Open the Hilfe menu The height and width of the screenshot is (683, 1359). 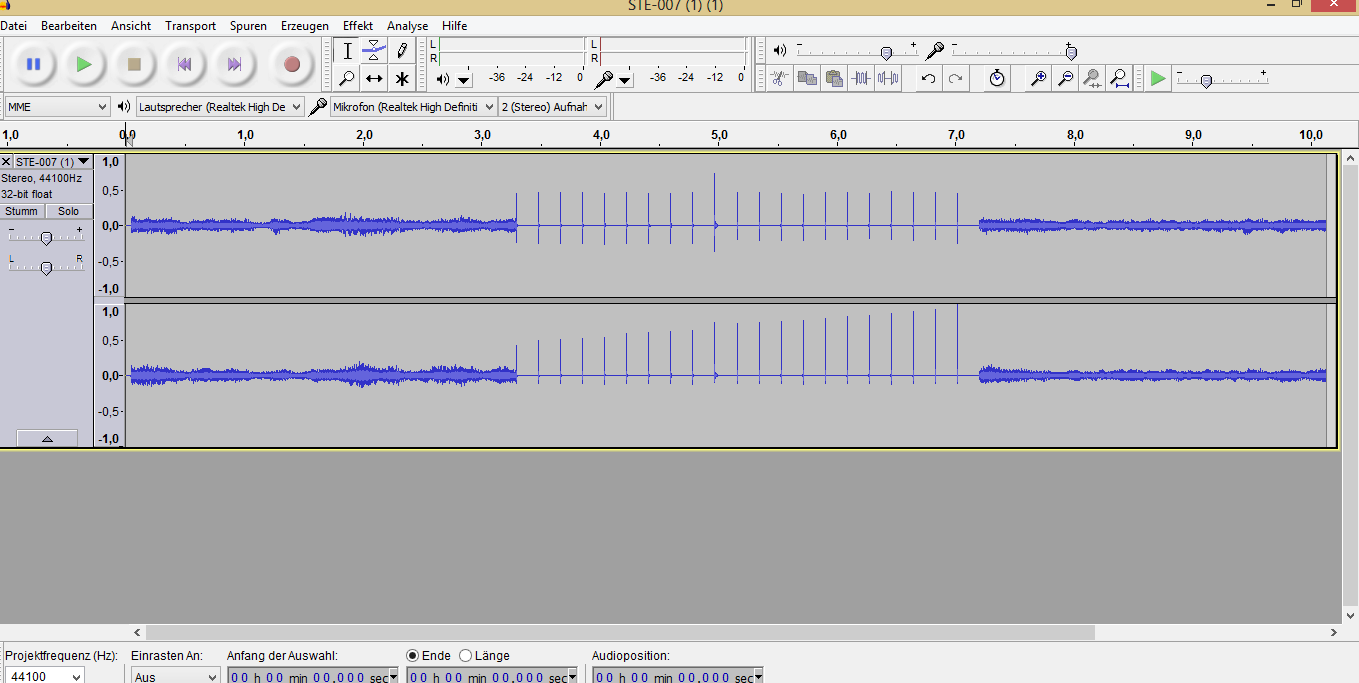pos(455,26)
